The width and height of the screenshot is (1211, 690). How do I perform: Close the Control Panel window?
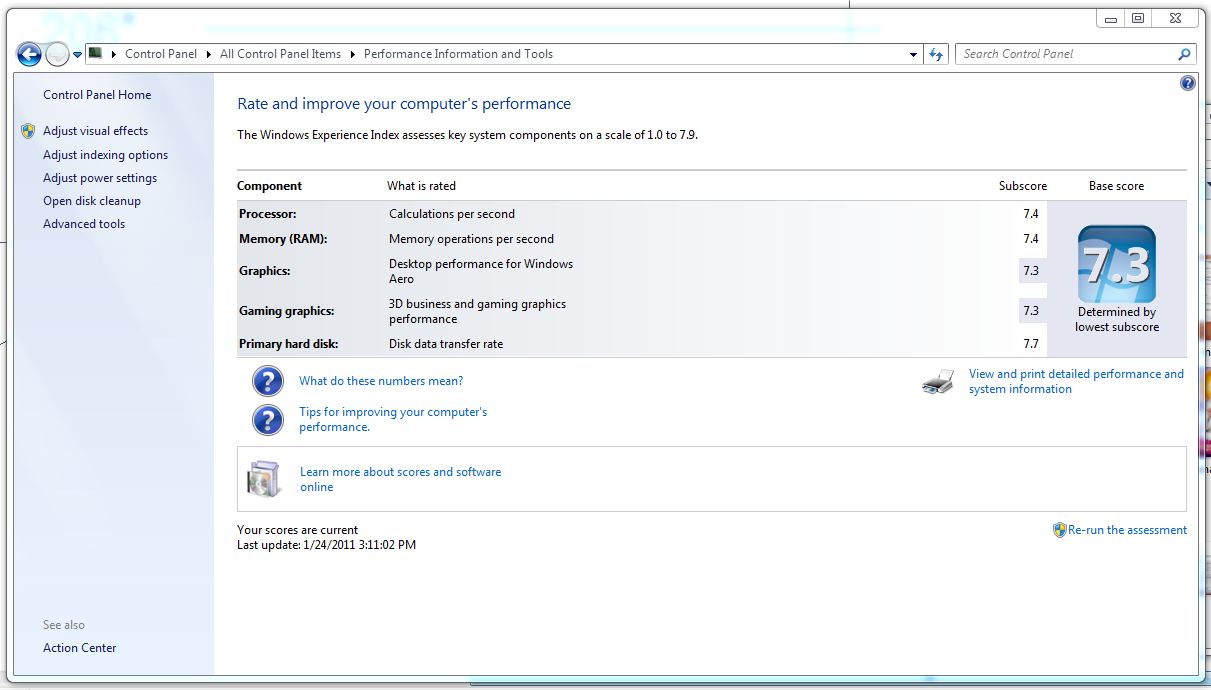point(1174,18)
